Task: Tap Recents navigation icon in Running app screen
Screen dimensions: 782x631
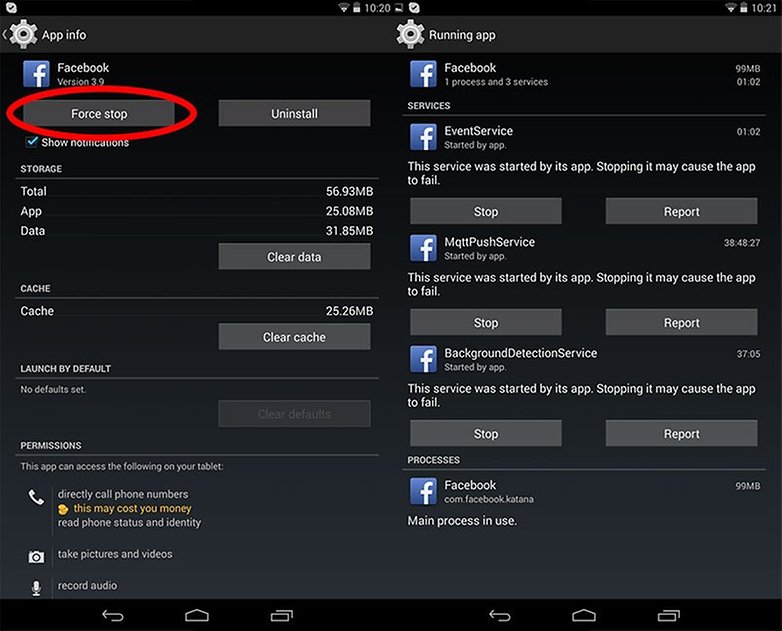Action: coord(669,616)
